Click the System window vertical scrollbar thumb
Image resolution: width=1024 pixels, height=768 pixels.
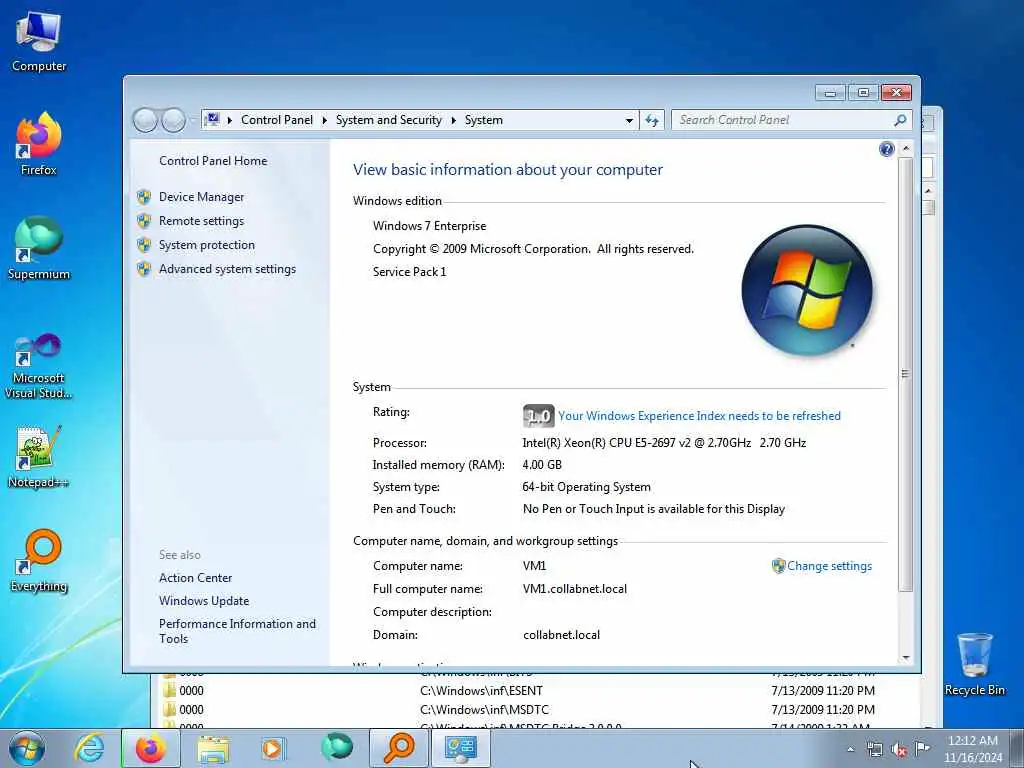(905, 374)
